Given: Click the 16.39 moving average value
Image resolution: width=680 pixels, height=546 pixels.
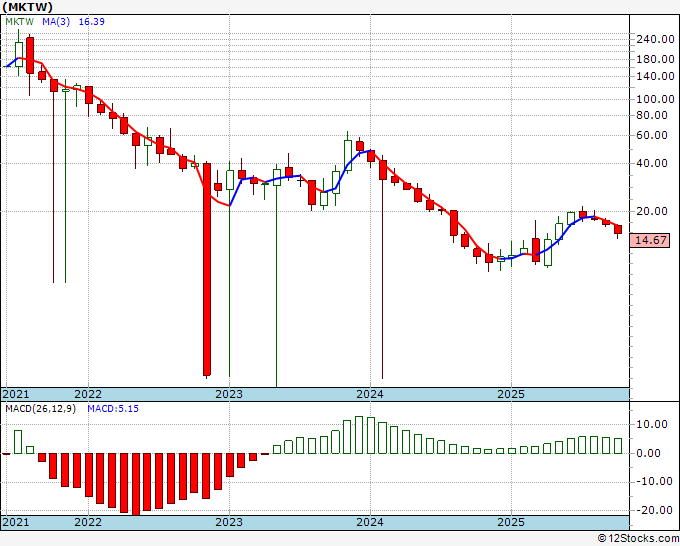Looking at the screenshot, I should click(x=92, y=22).
